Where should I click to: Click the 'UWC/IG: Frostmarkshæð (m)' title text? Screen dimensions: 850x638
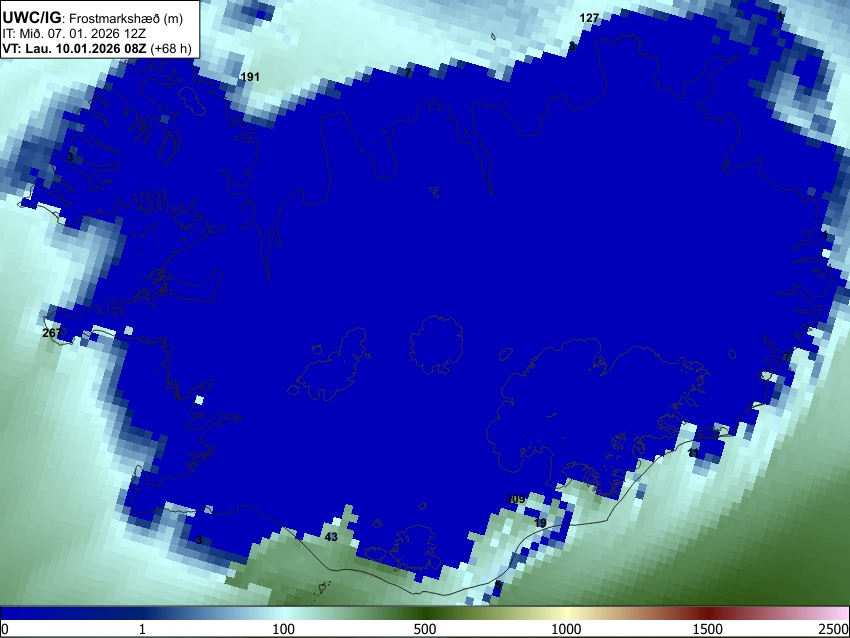tap(93, 18)
